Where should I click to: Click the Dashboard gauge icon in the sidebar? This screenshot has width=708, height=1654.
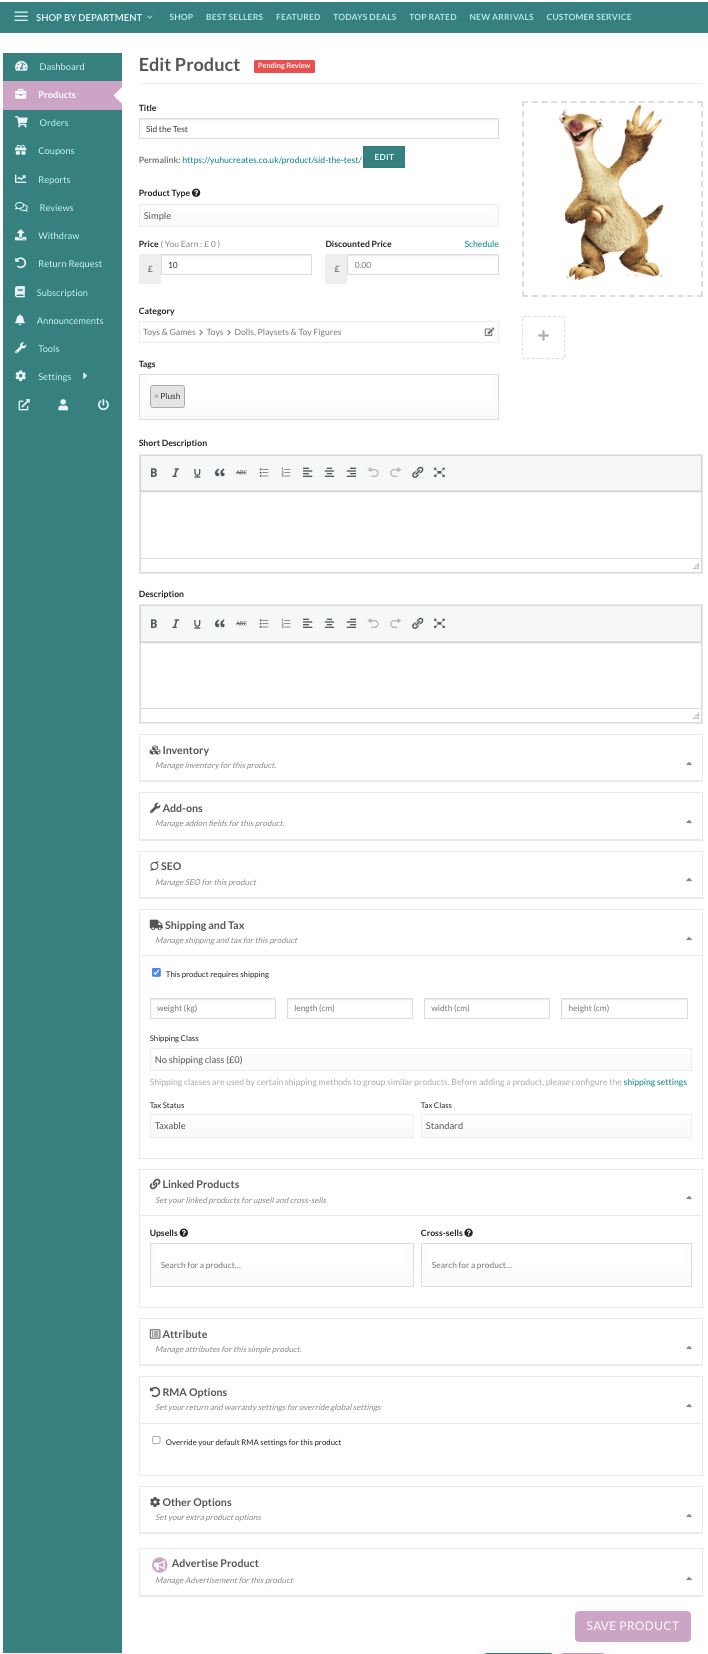click(x=21, y=66)
